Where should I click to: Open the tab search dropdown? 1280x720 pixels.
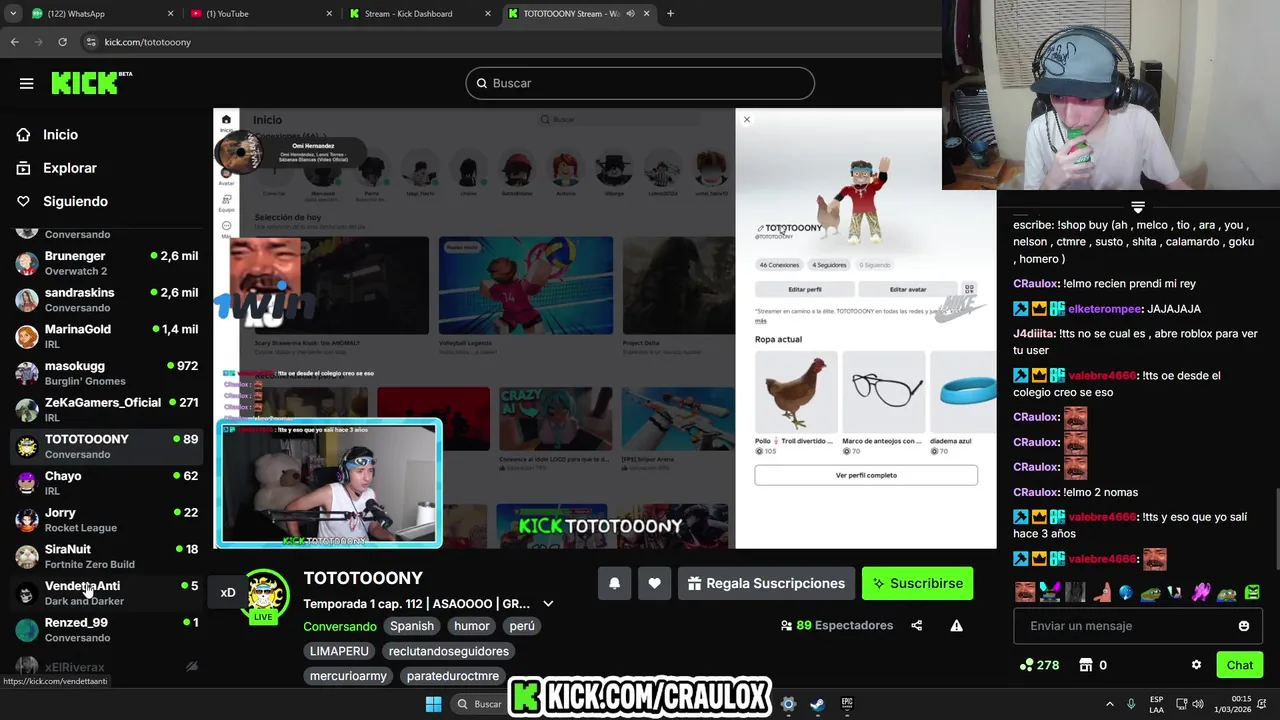click(13, 14)
